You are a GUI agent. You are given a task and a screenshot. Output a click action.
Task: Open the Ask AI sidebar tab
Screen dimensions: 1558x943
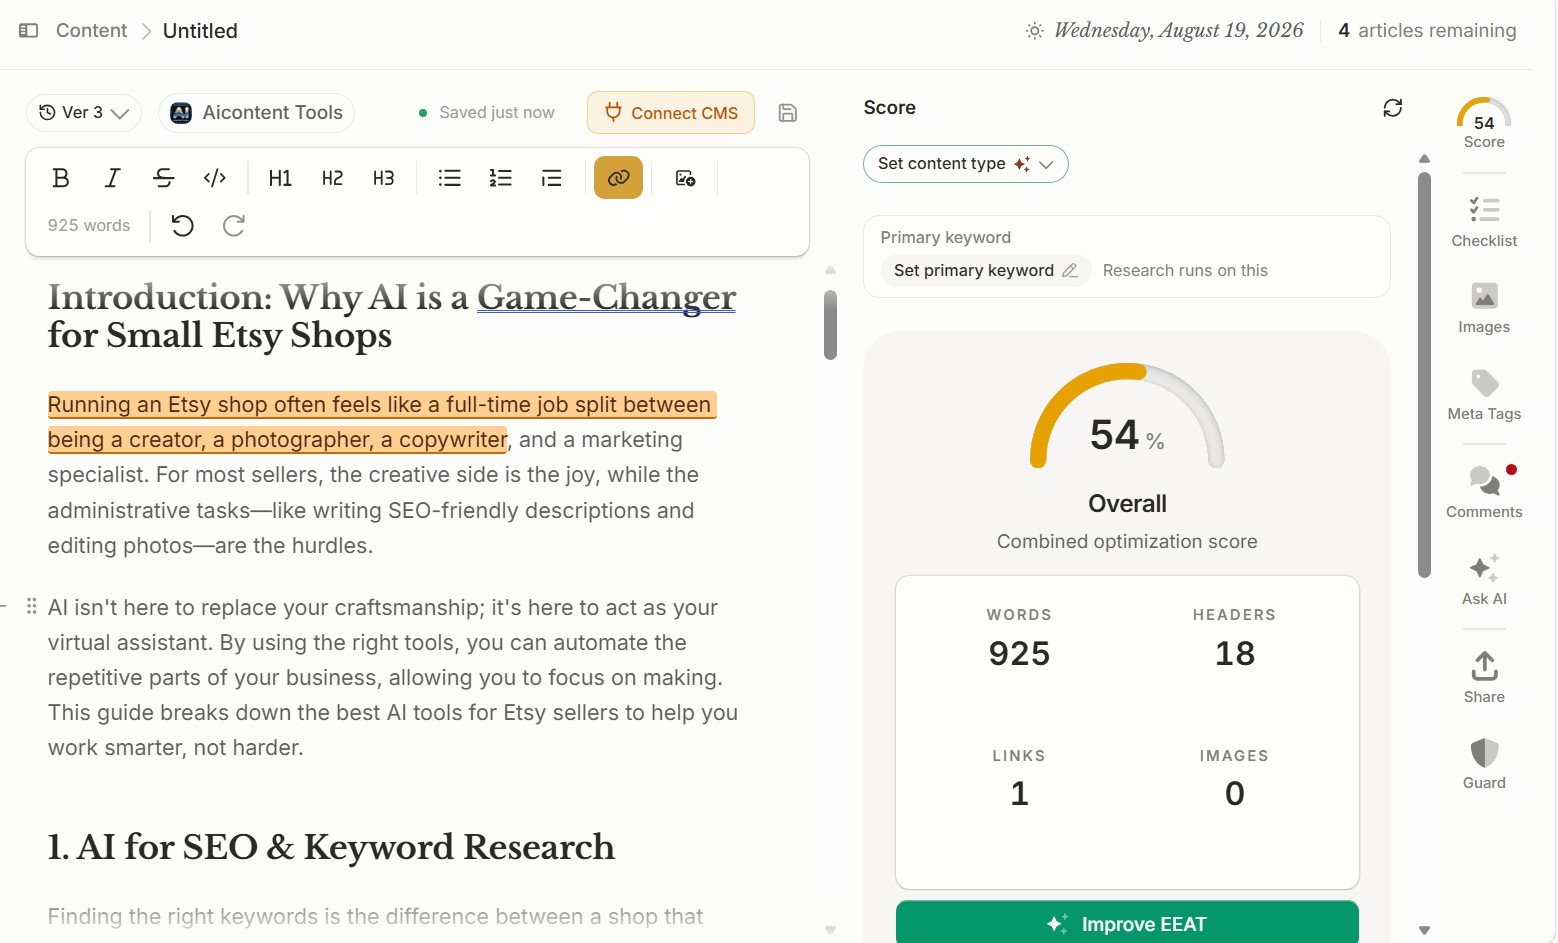pos(1484,580)
